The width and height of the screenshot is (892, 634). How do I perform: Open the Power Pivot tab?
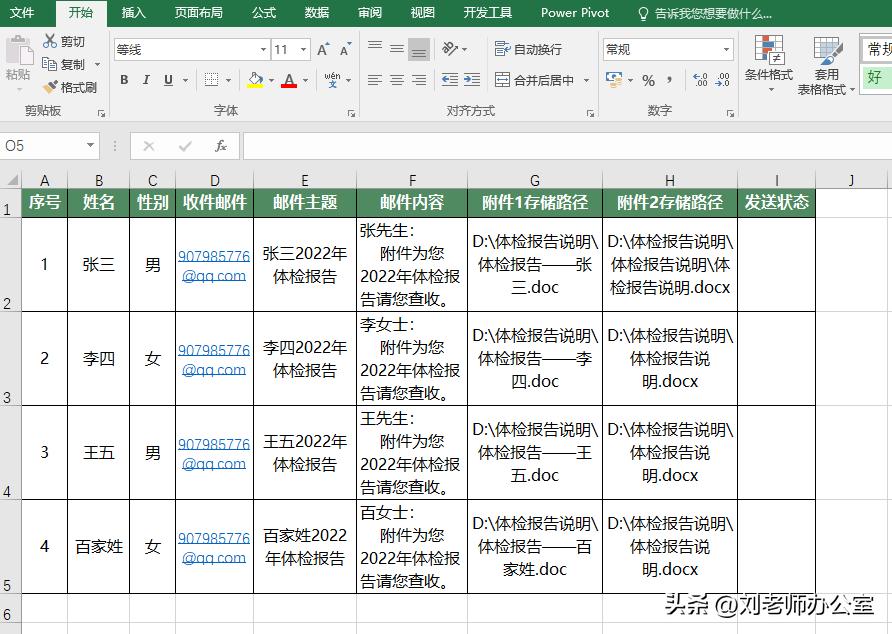[575, 13]
